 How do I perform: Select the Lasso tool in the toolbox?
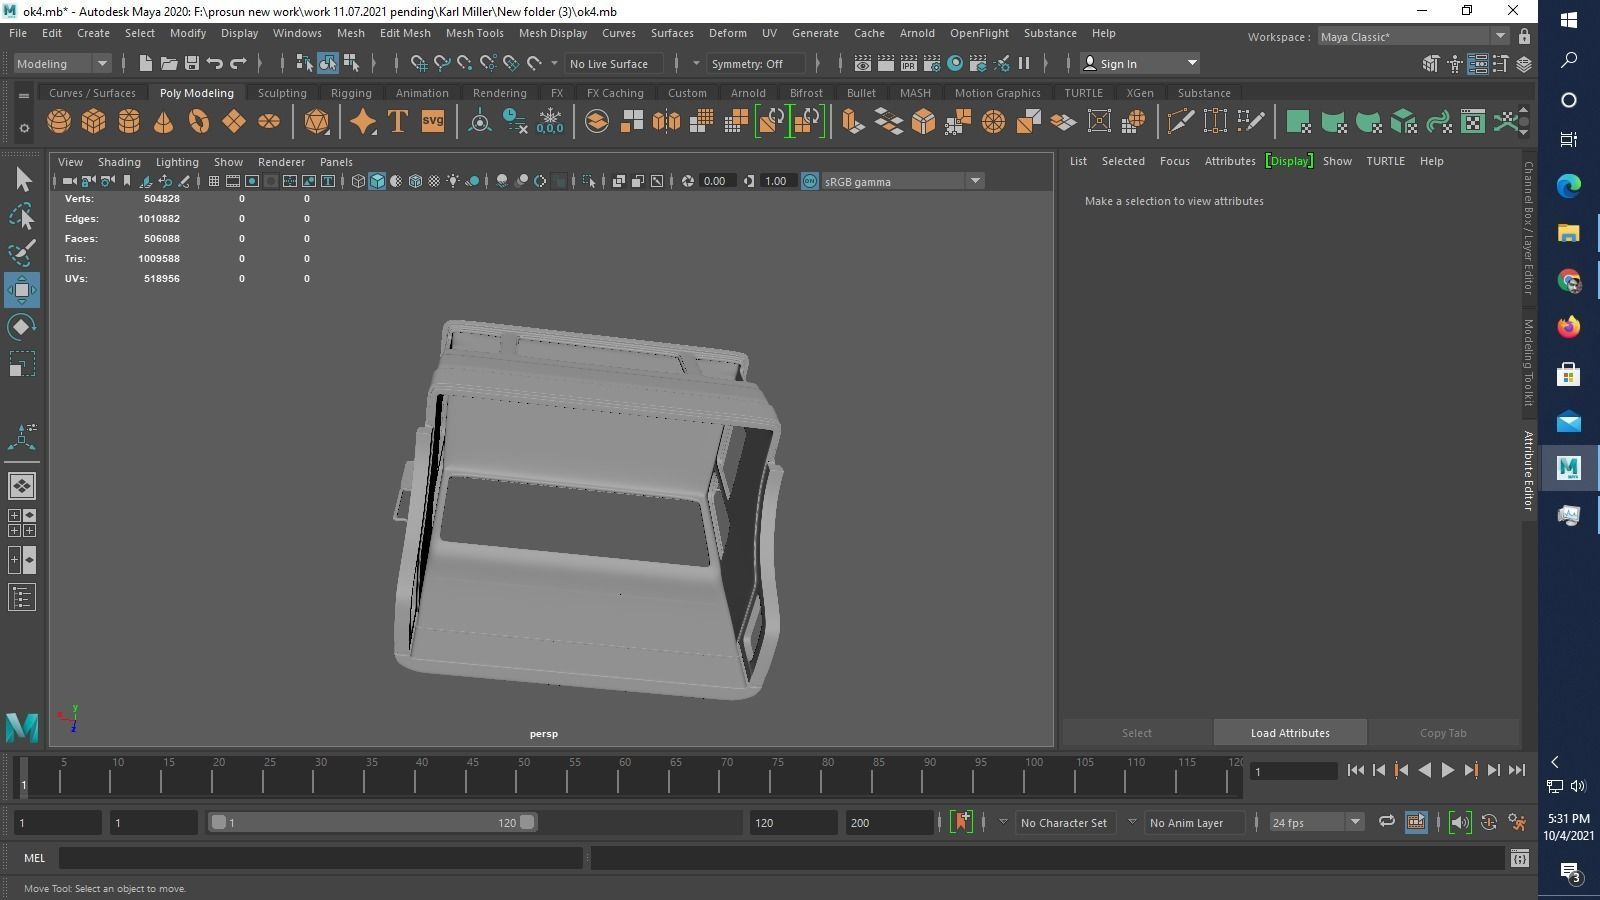(x=22, y=216)
